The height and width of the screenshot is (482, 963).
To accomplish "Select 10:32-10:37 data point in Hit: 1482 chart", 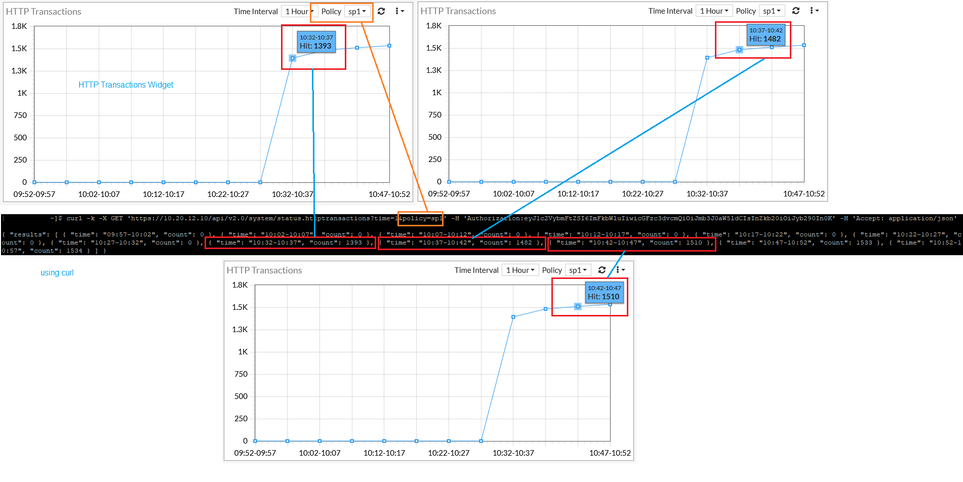I will [x=708, y=58].
